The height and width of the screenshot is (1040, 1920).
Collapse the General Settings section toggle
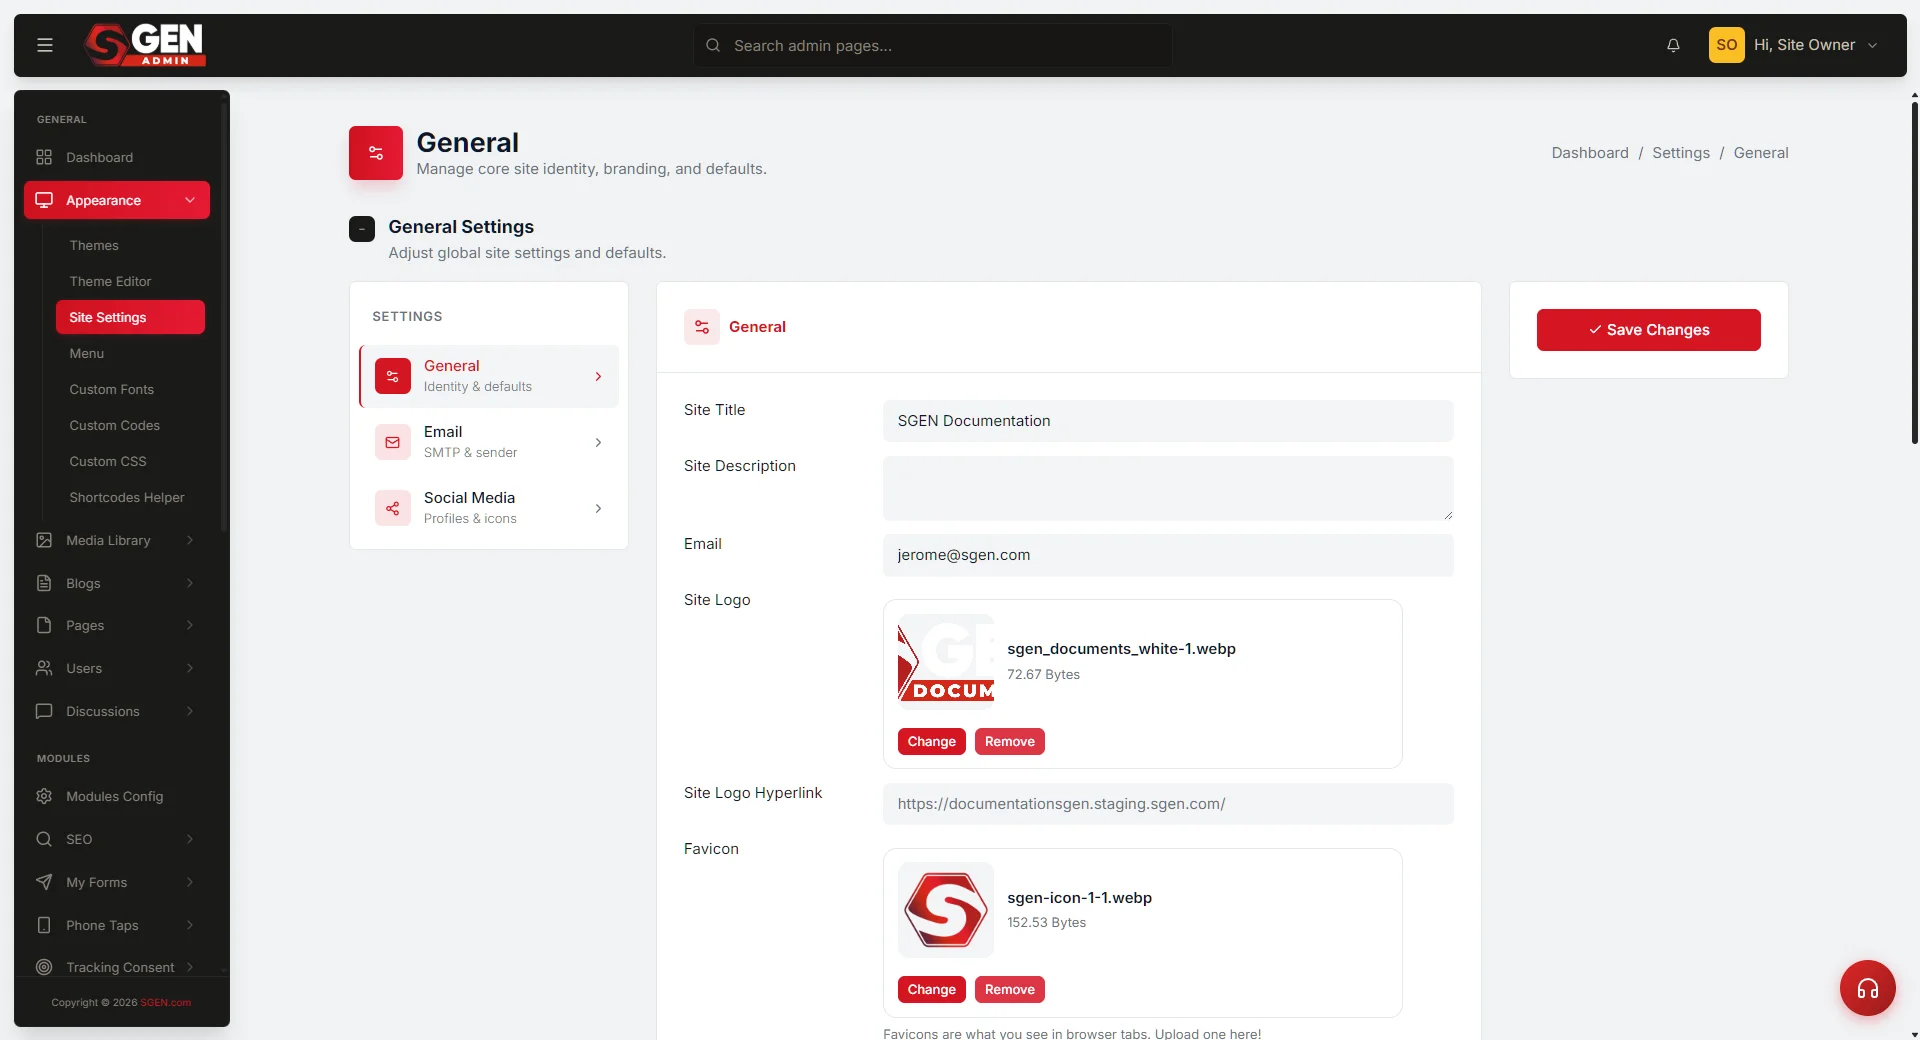tap(362, 229)
